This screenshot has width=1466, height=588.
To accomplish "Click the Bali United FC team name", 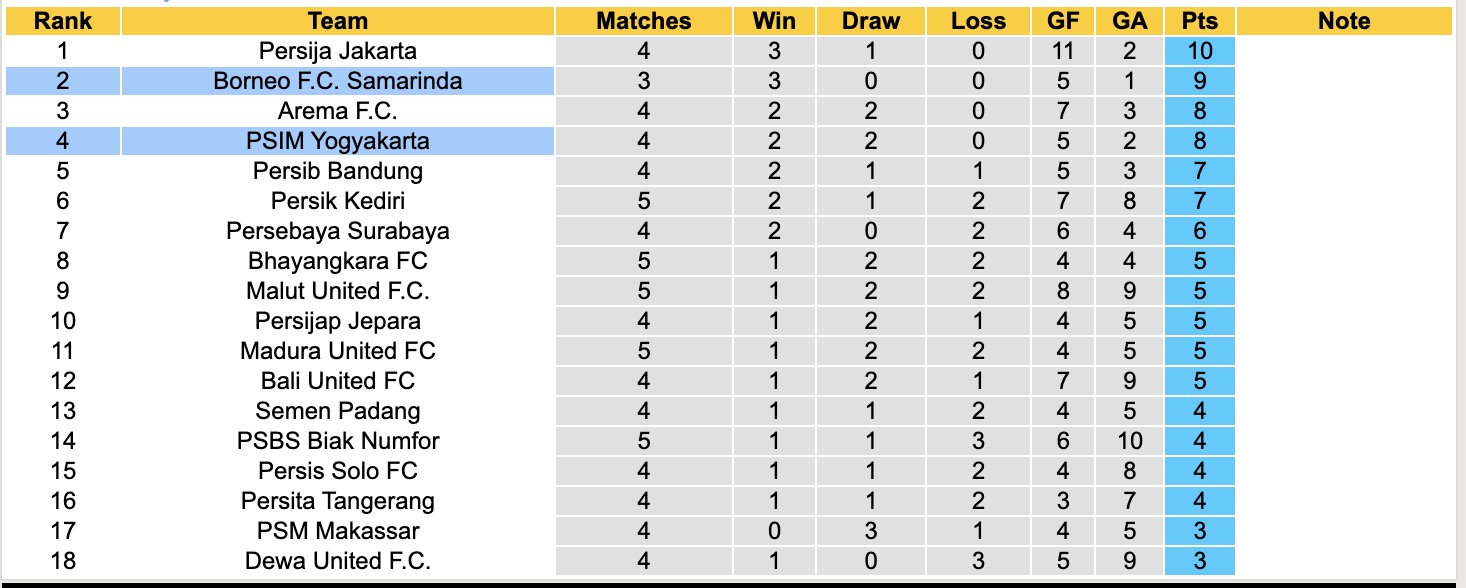I will 338,381.
